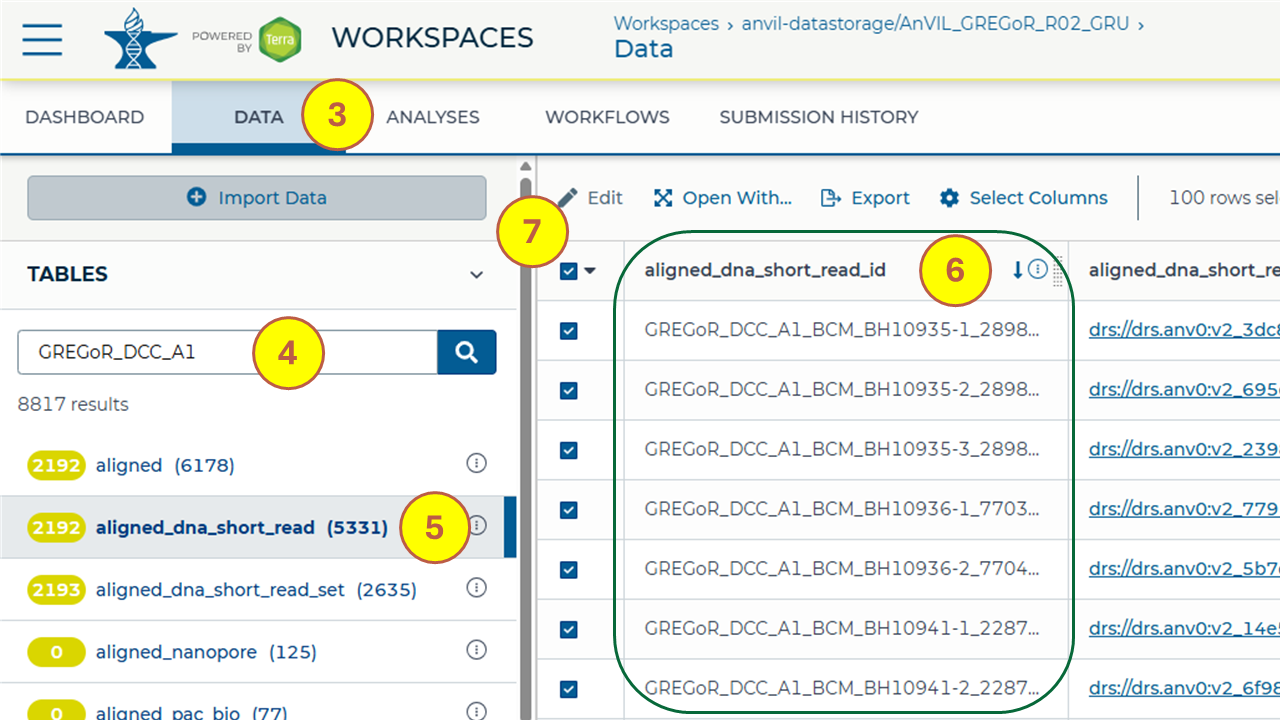Collapse the TABLES section chevron
Viewport: 1280px width, 720px height.
477,275
